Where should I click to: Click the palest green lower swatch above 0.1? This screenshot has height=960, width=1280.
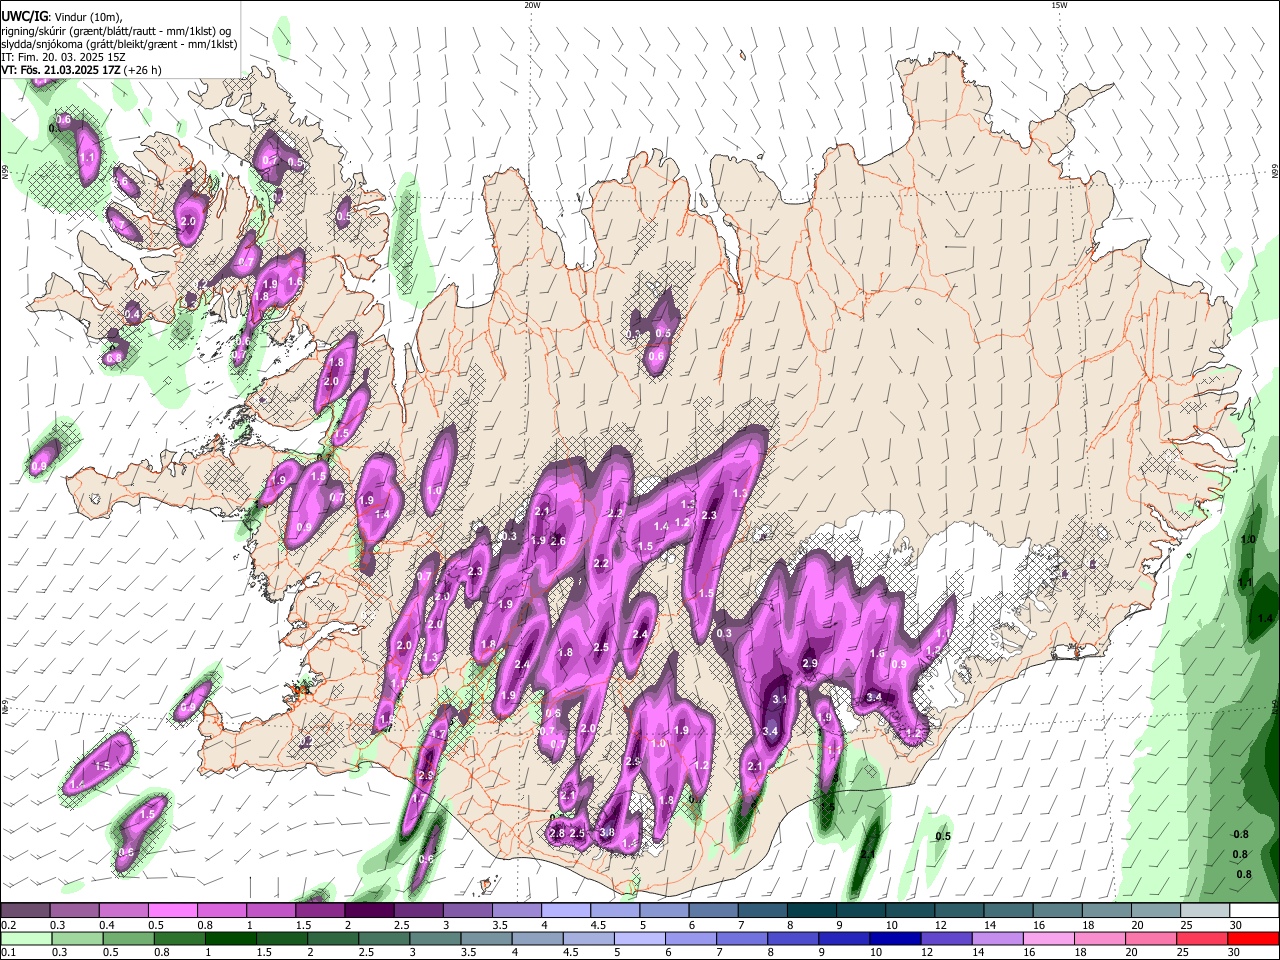point(26,939)
